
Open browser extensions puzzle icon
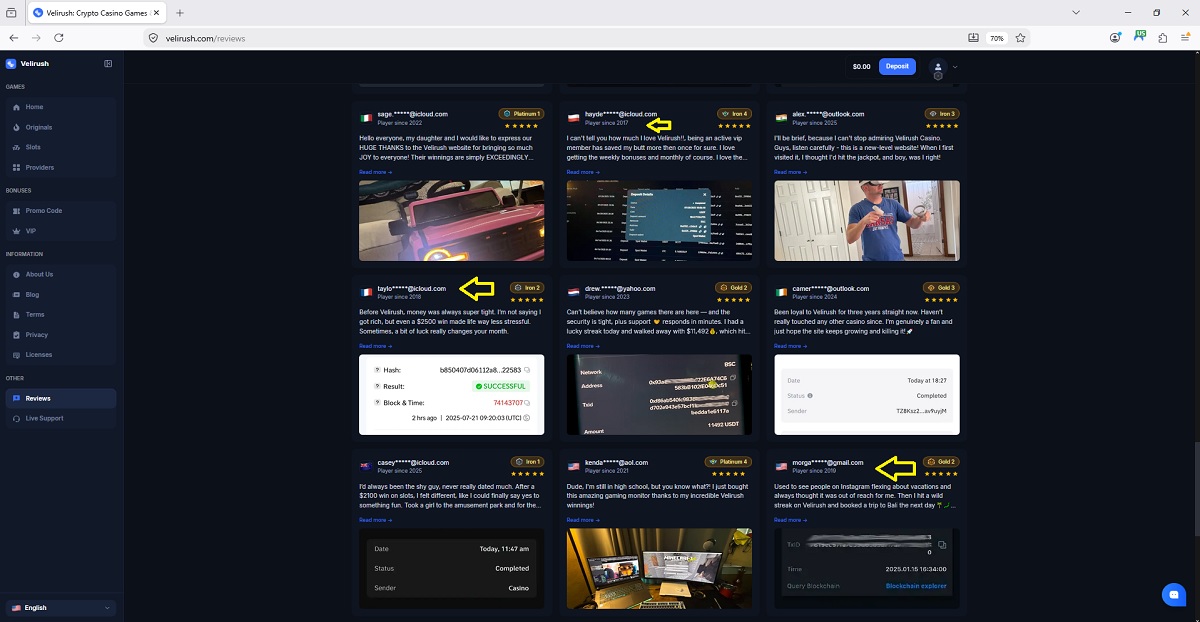pyautogui.click(x=1163, y=38)
